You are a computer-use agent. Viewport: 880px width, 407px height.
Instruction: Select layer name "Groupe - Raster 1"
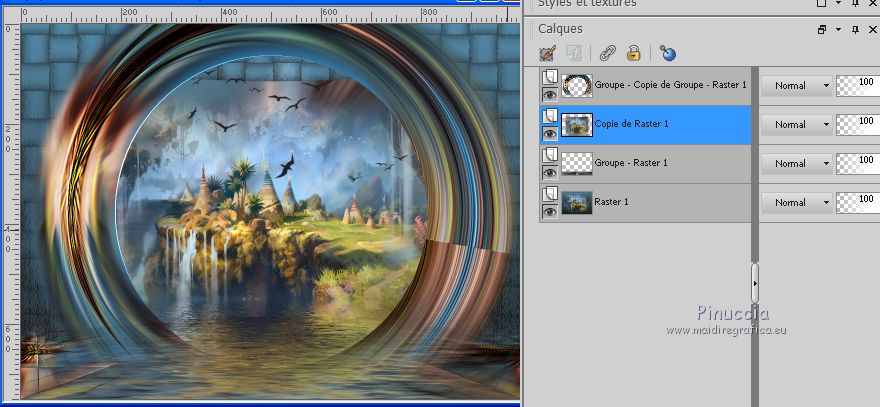tap(631, 163)
